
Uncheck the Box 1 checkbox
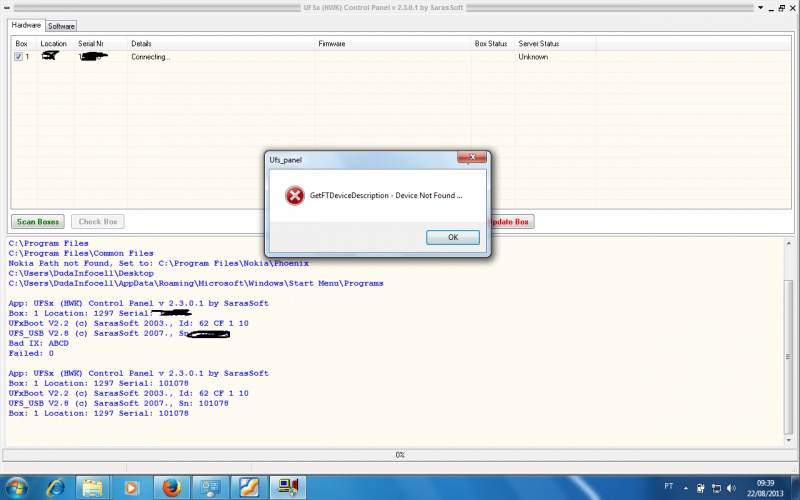point(18,57)
